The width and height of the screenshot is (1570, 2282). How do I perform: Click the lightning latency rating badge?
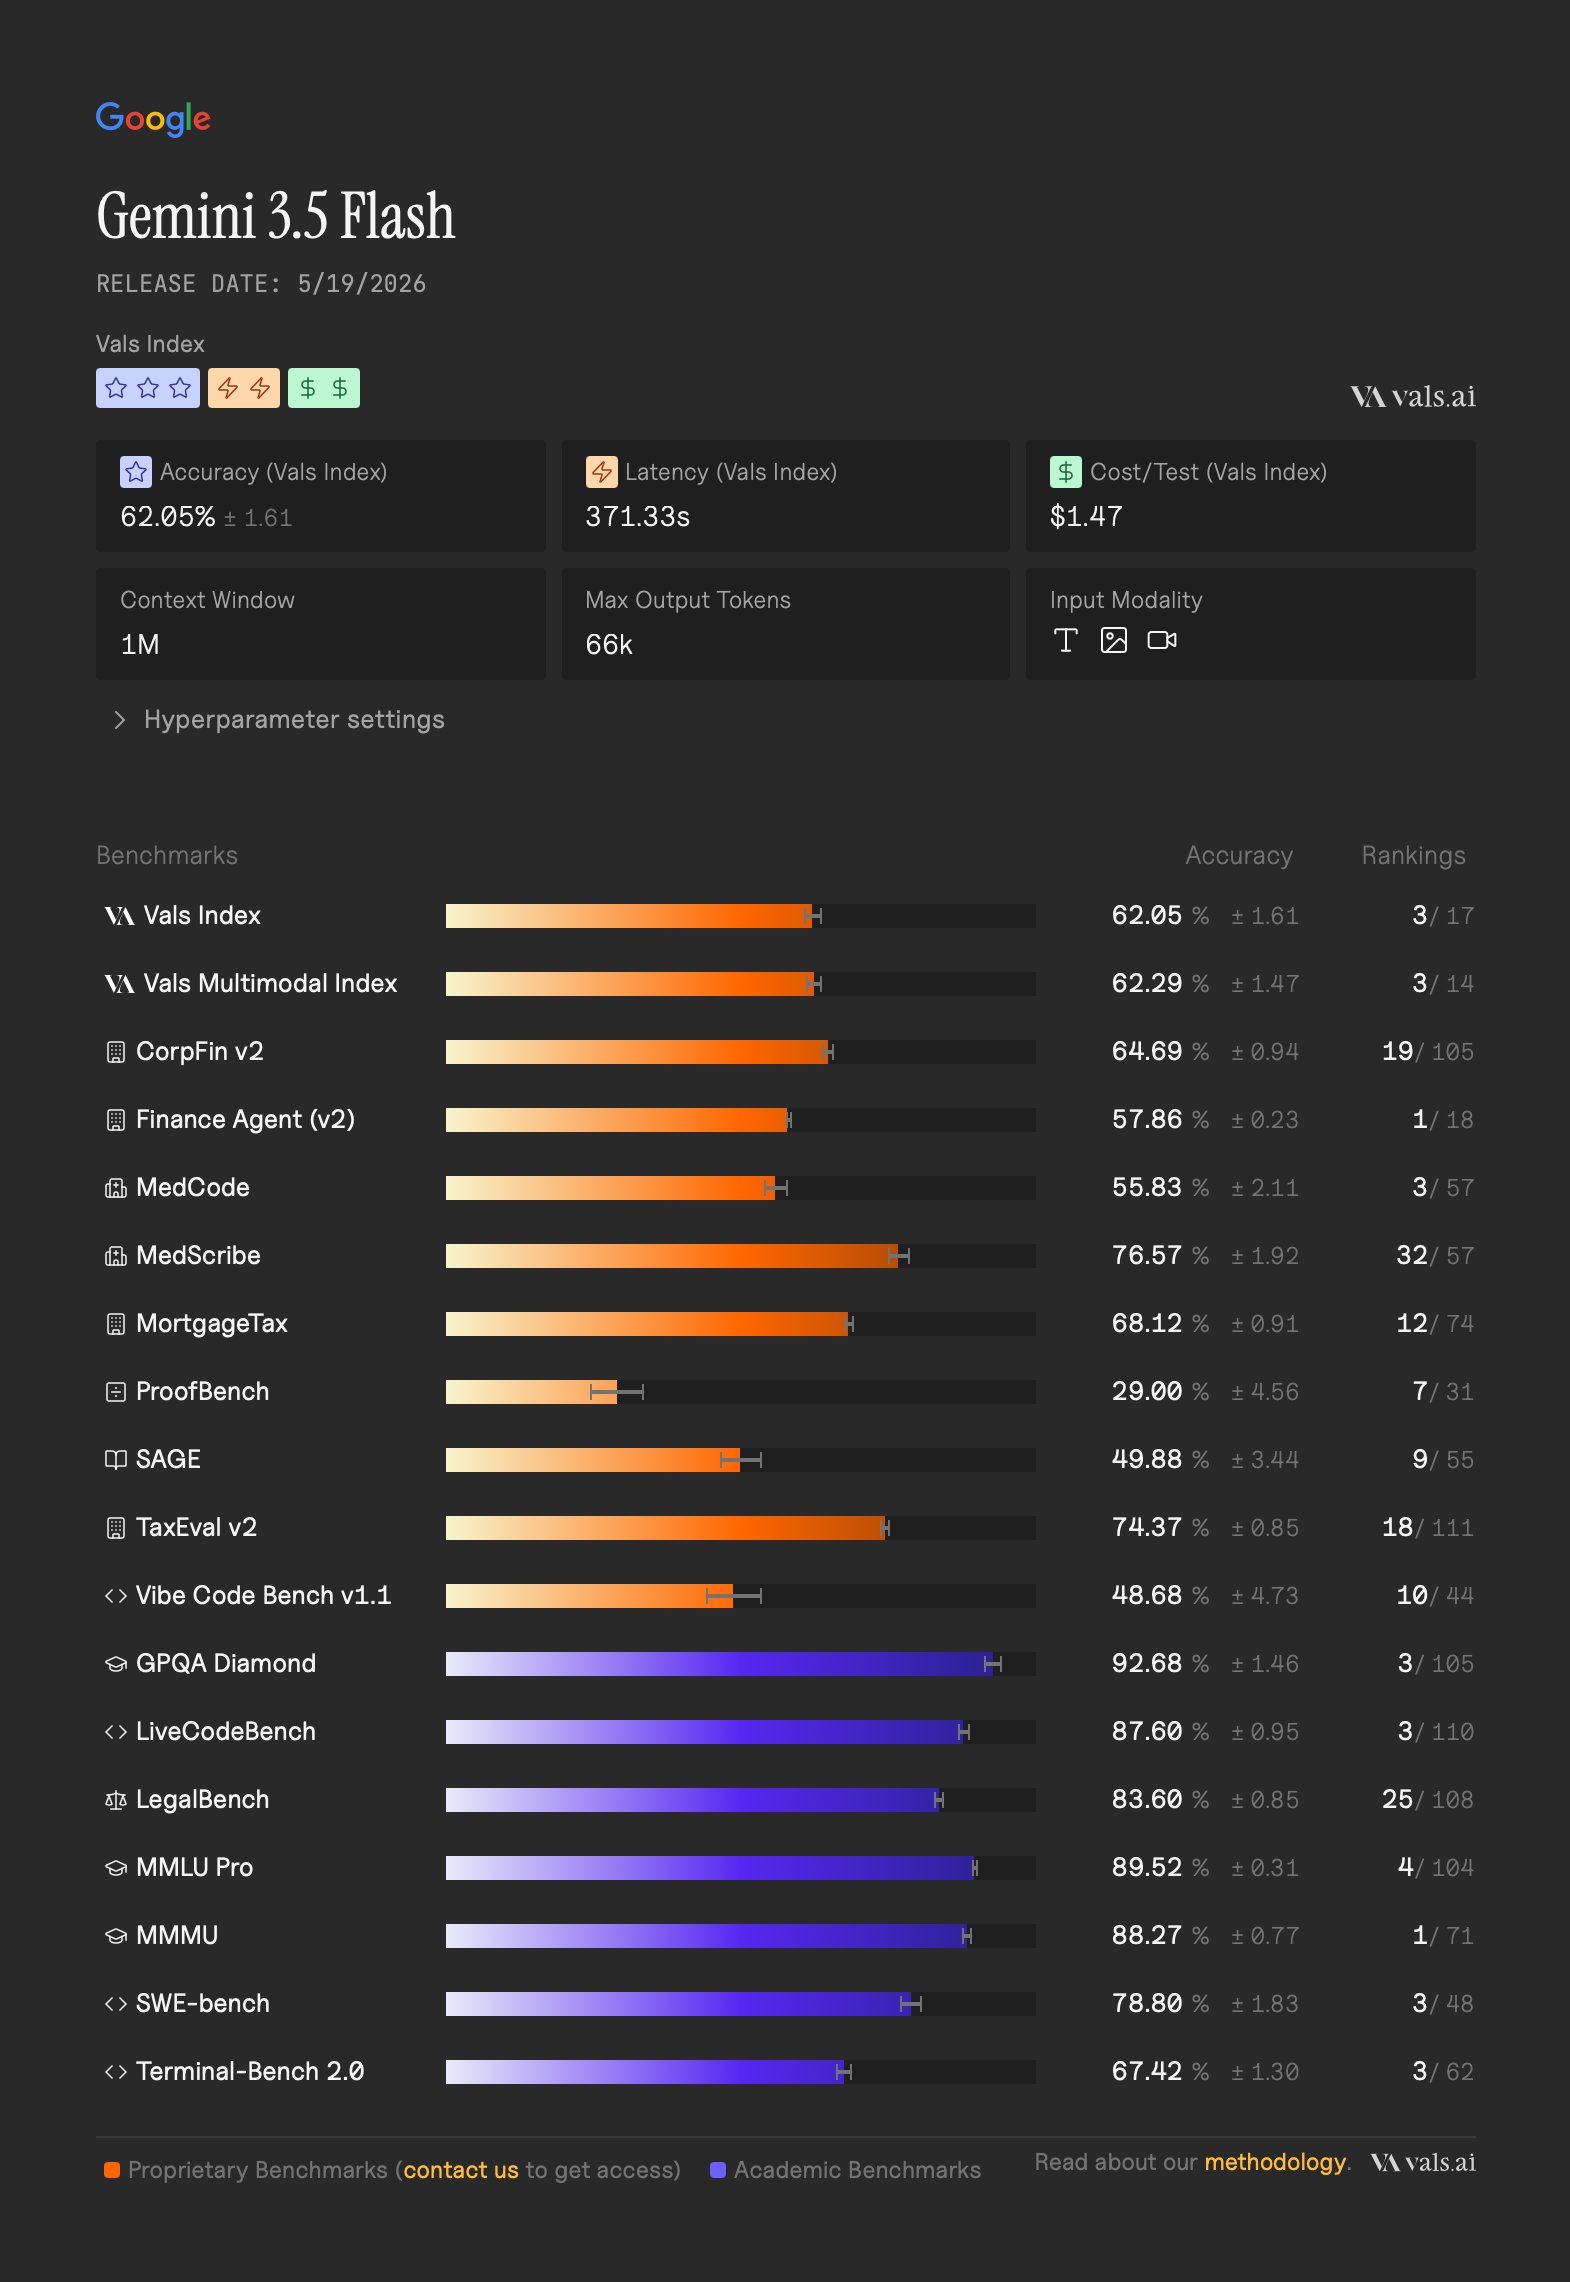tap(244, 388)
